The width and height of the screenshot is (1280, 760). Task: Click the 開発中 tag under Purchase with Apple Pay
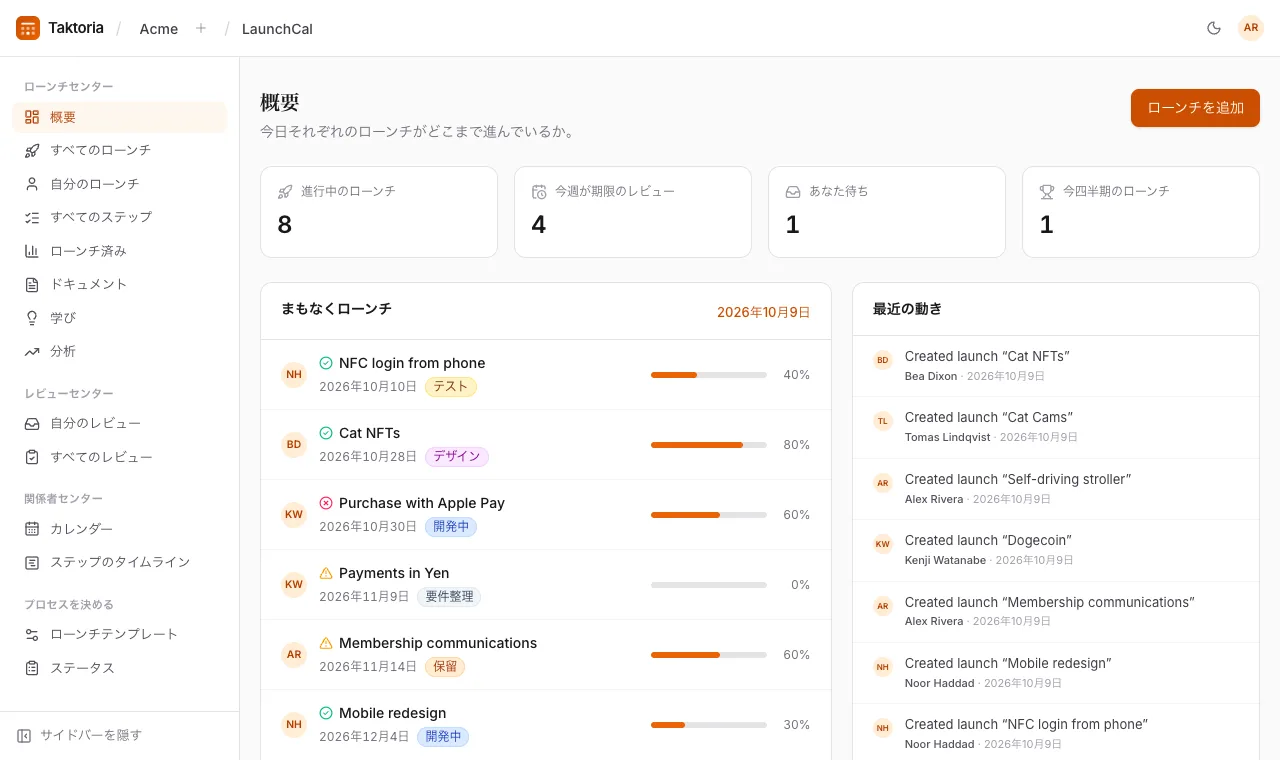click(x=451, y=527)
